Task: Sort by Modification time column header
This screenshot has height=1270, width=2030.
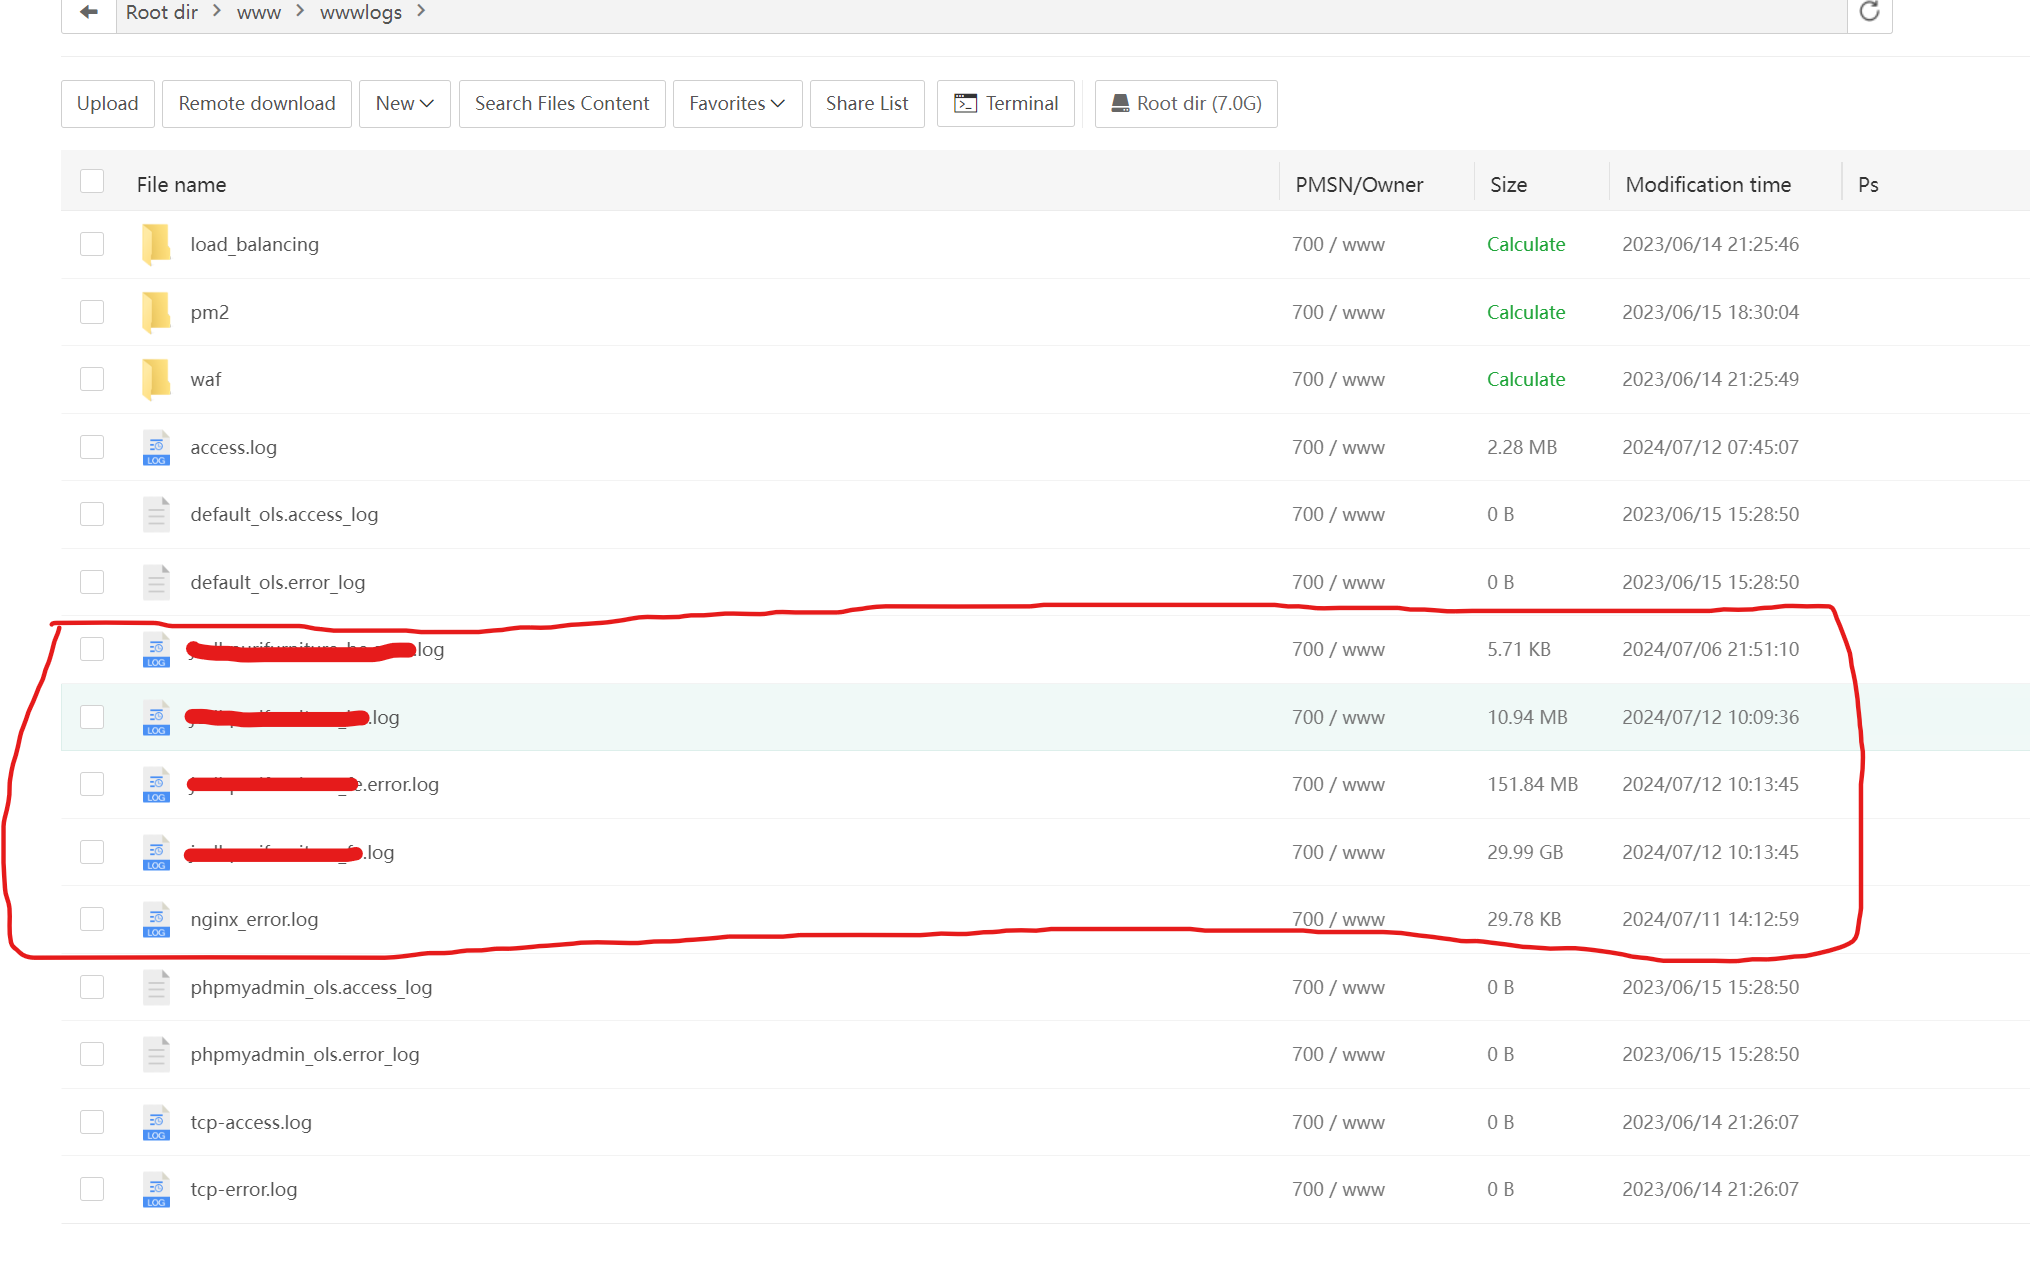Action: (x=1708, y=185)
